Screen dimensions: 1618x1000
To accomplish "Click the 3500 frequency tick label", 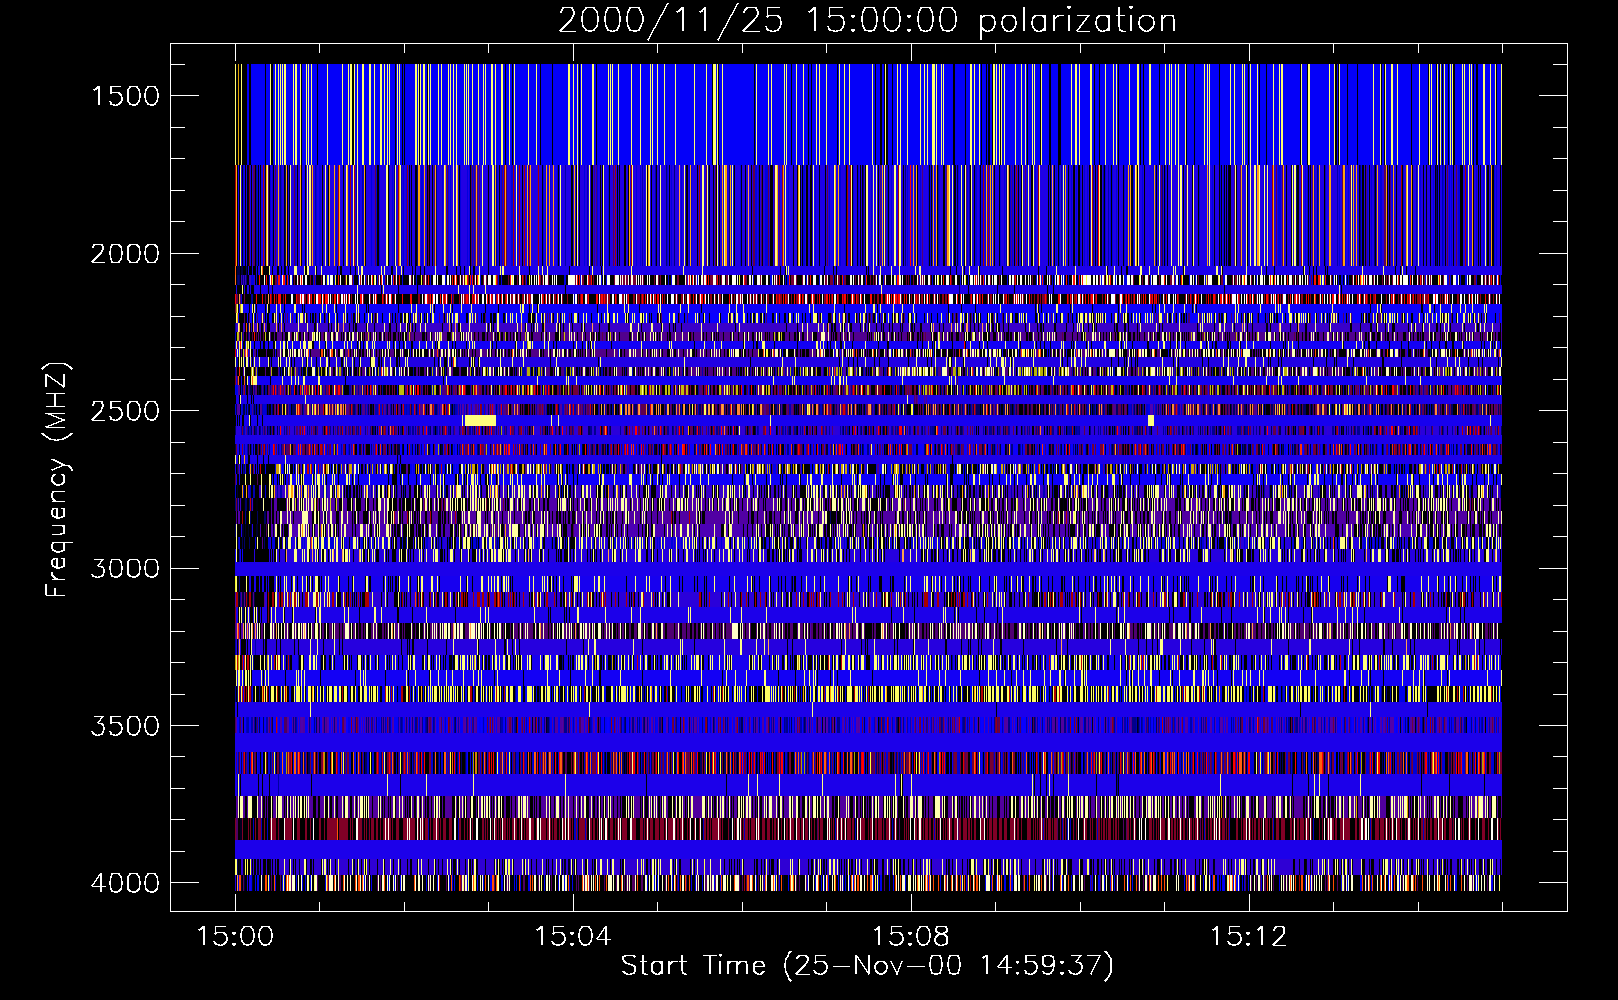I will 125,726.
